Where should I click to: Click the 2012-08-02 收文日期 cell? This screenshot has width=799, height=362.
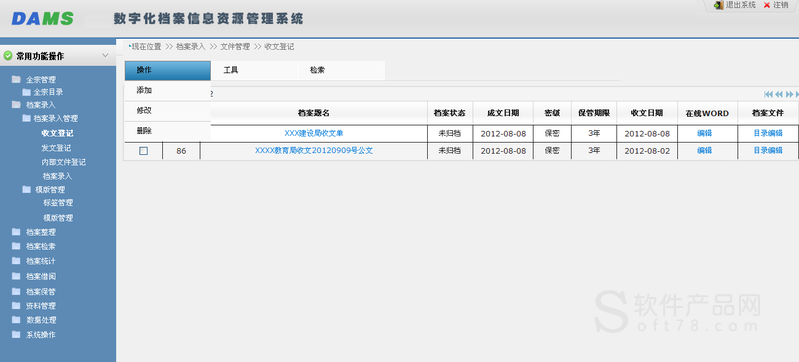click(x=647, y=151)
